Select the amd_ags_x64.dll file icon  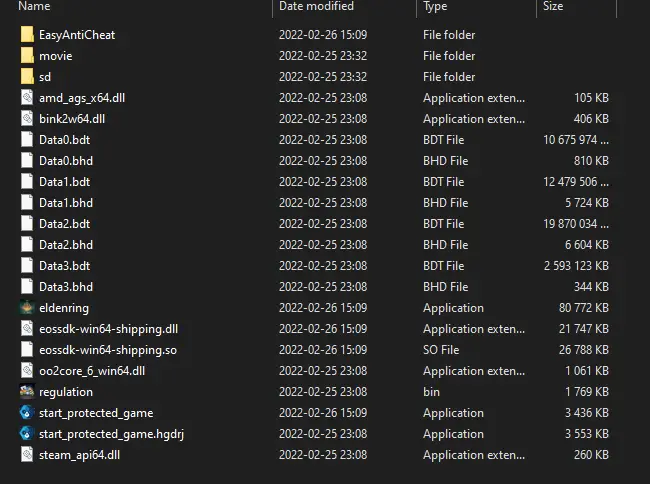click(x=27, y=97)
